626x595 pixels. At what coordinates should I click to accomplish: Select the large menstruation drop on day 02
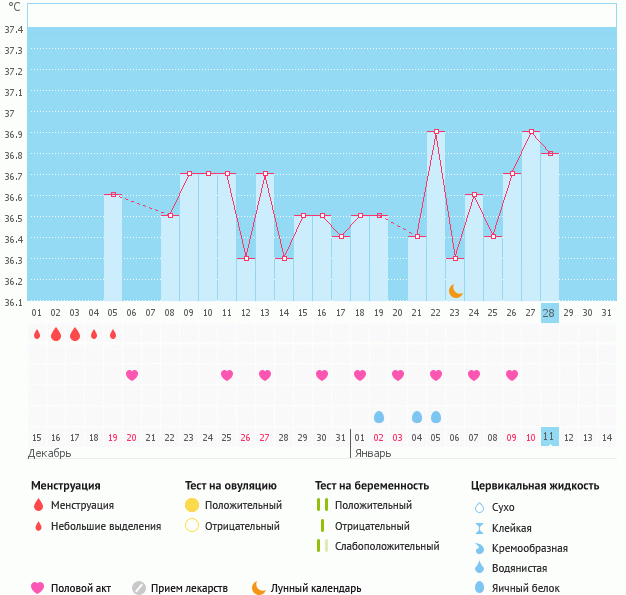[x=56, y=334]
